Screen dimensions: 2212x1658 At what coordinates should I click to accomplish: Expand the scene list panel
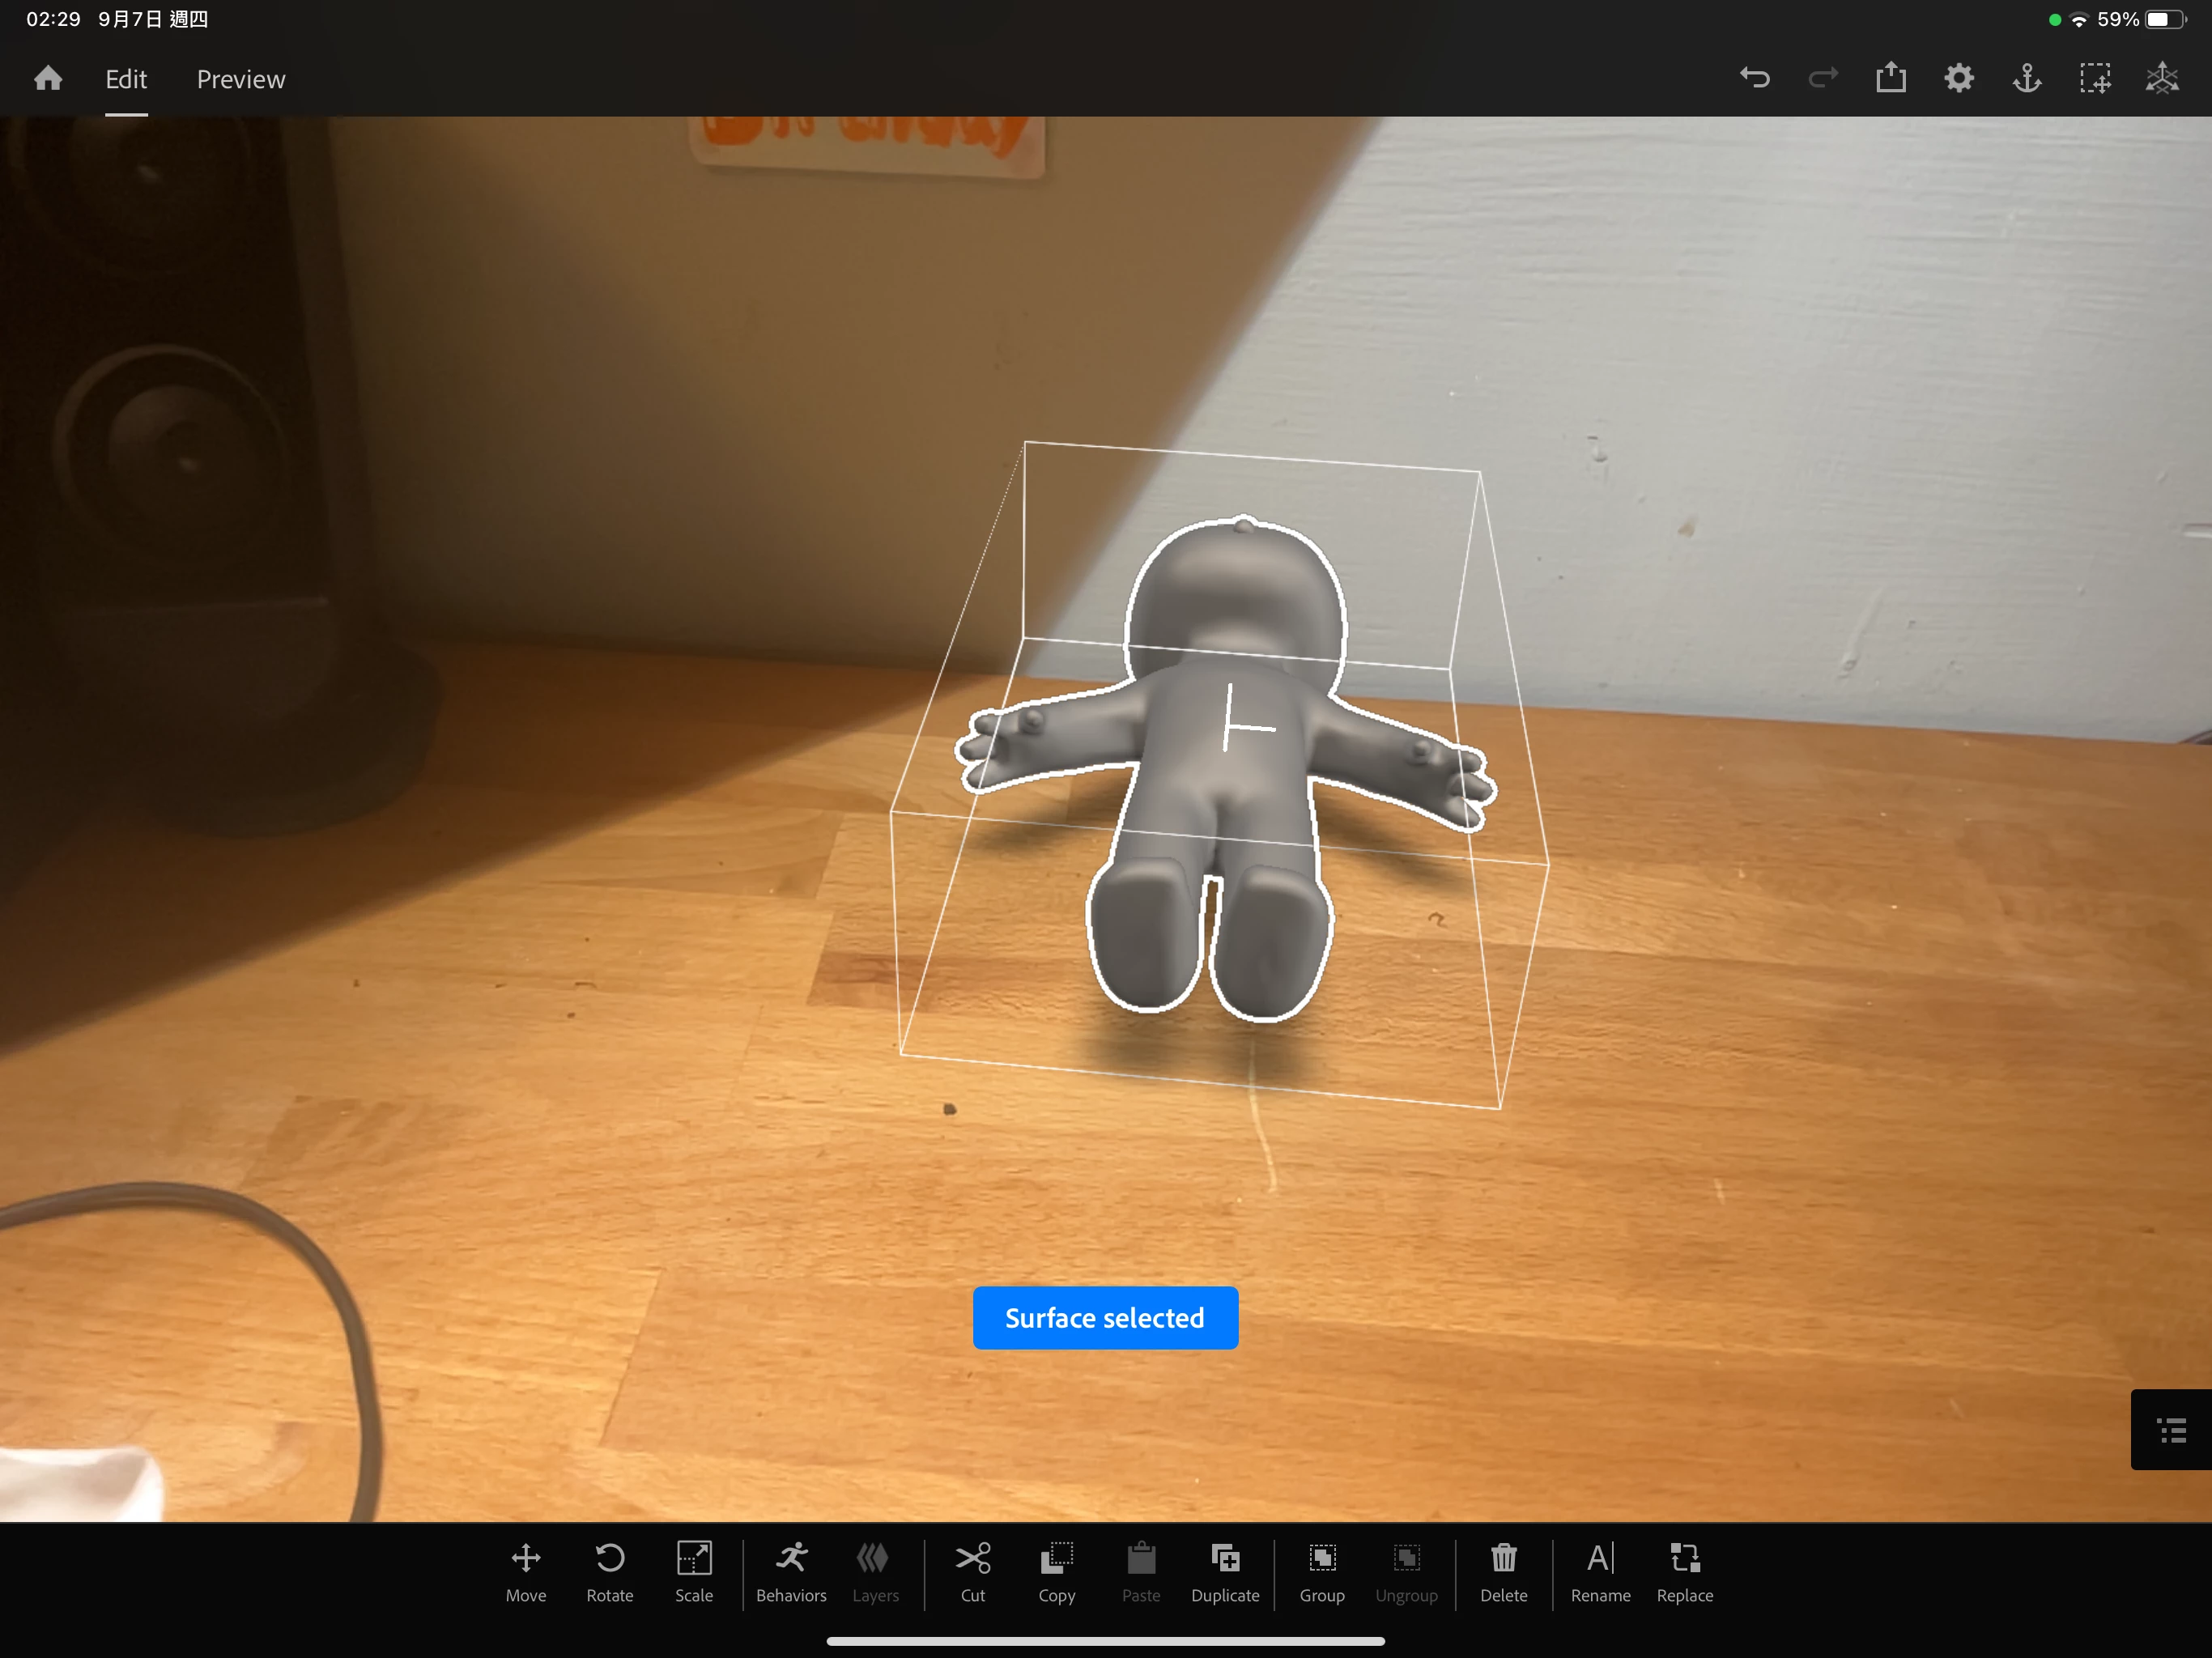(2171, 1429)
